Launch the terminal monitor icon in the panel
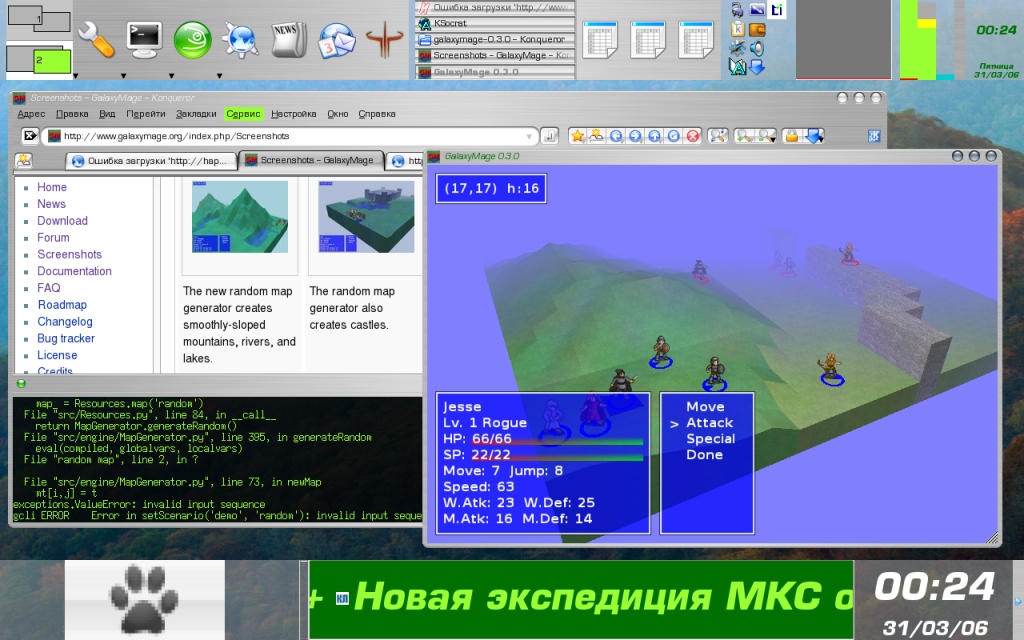Image resolution: width=1024 pixels, height=640 pixels. (x=144, y=40)
